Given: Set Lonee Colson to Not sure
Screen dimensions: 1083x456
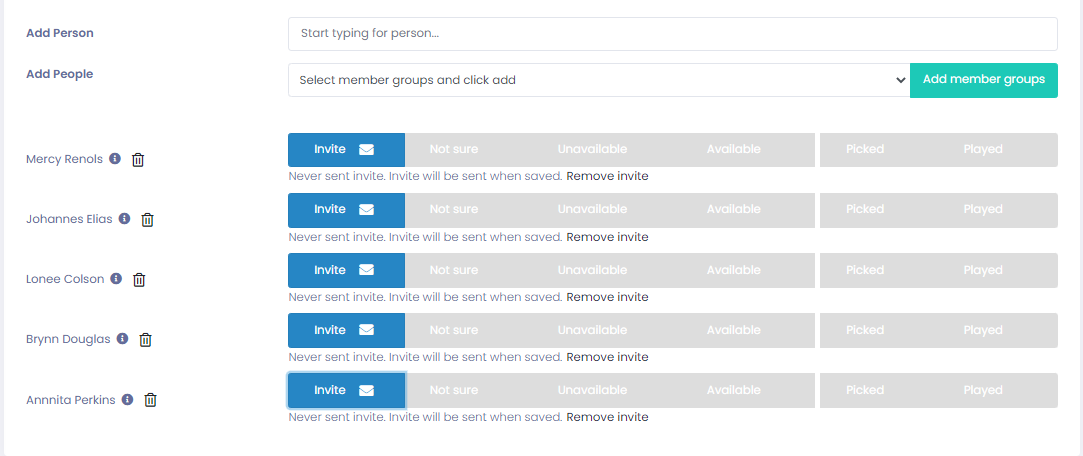Looking at the screenshot, I should 454,269.
